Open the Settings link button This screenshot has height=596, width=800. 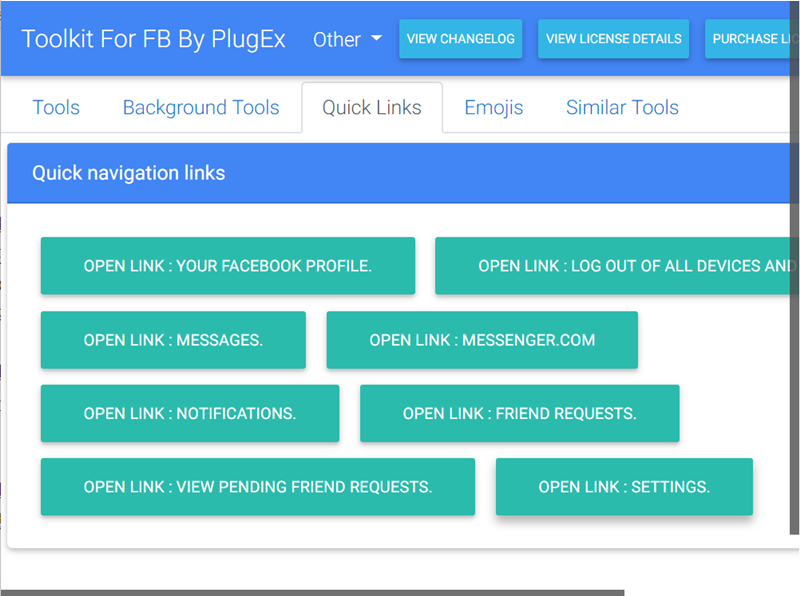click(x=624, y=487)
